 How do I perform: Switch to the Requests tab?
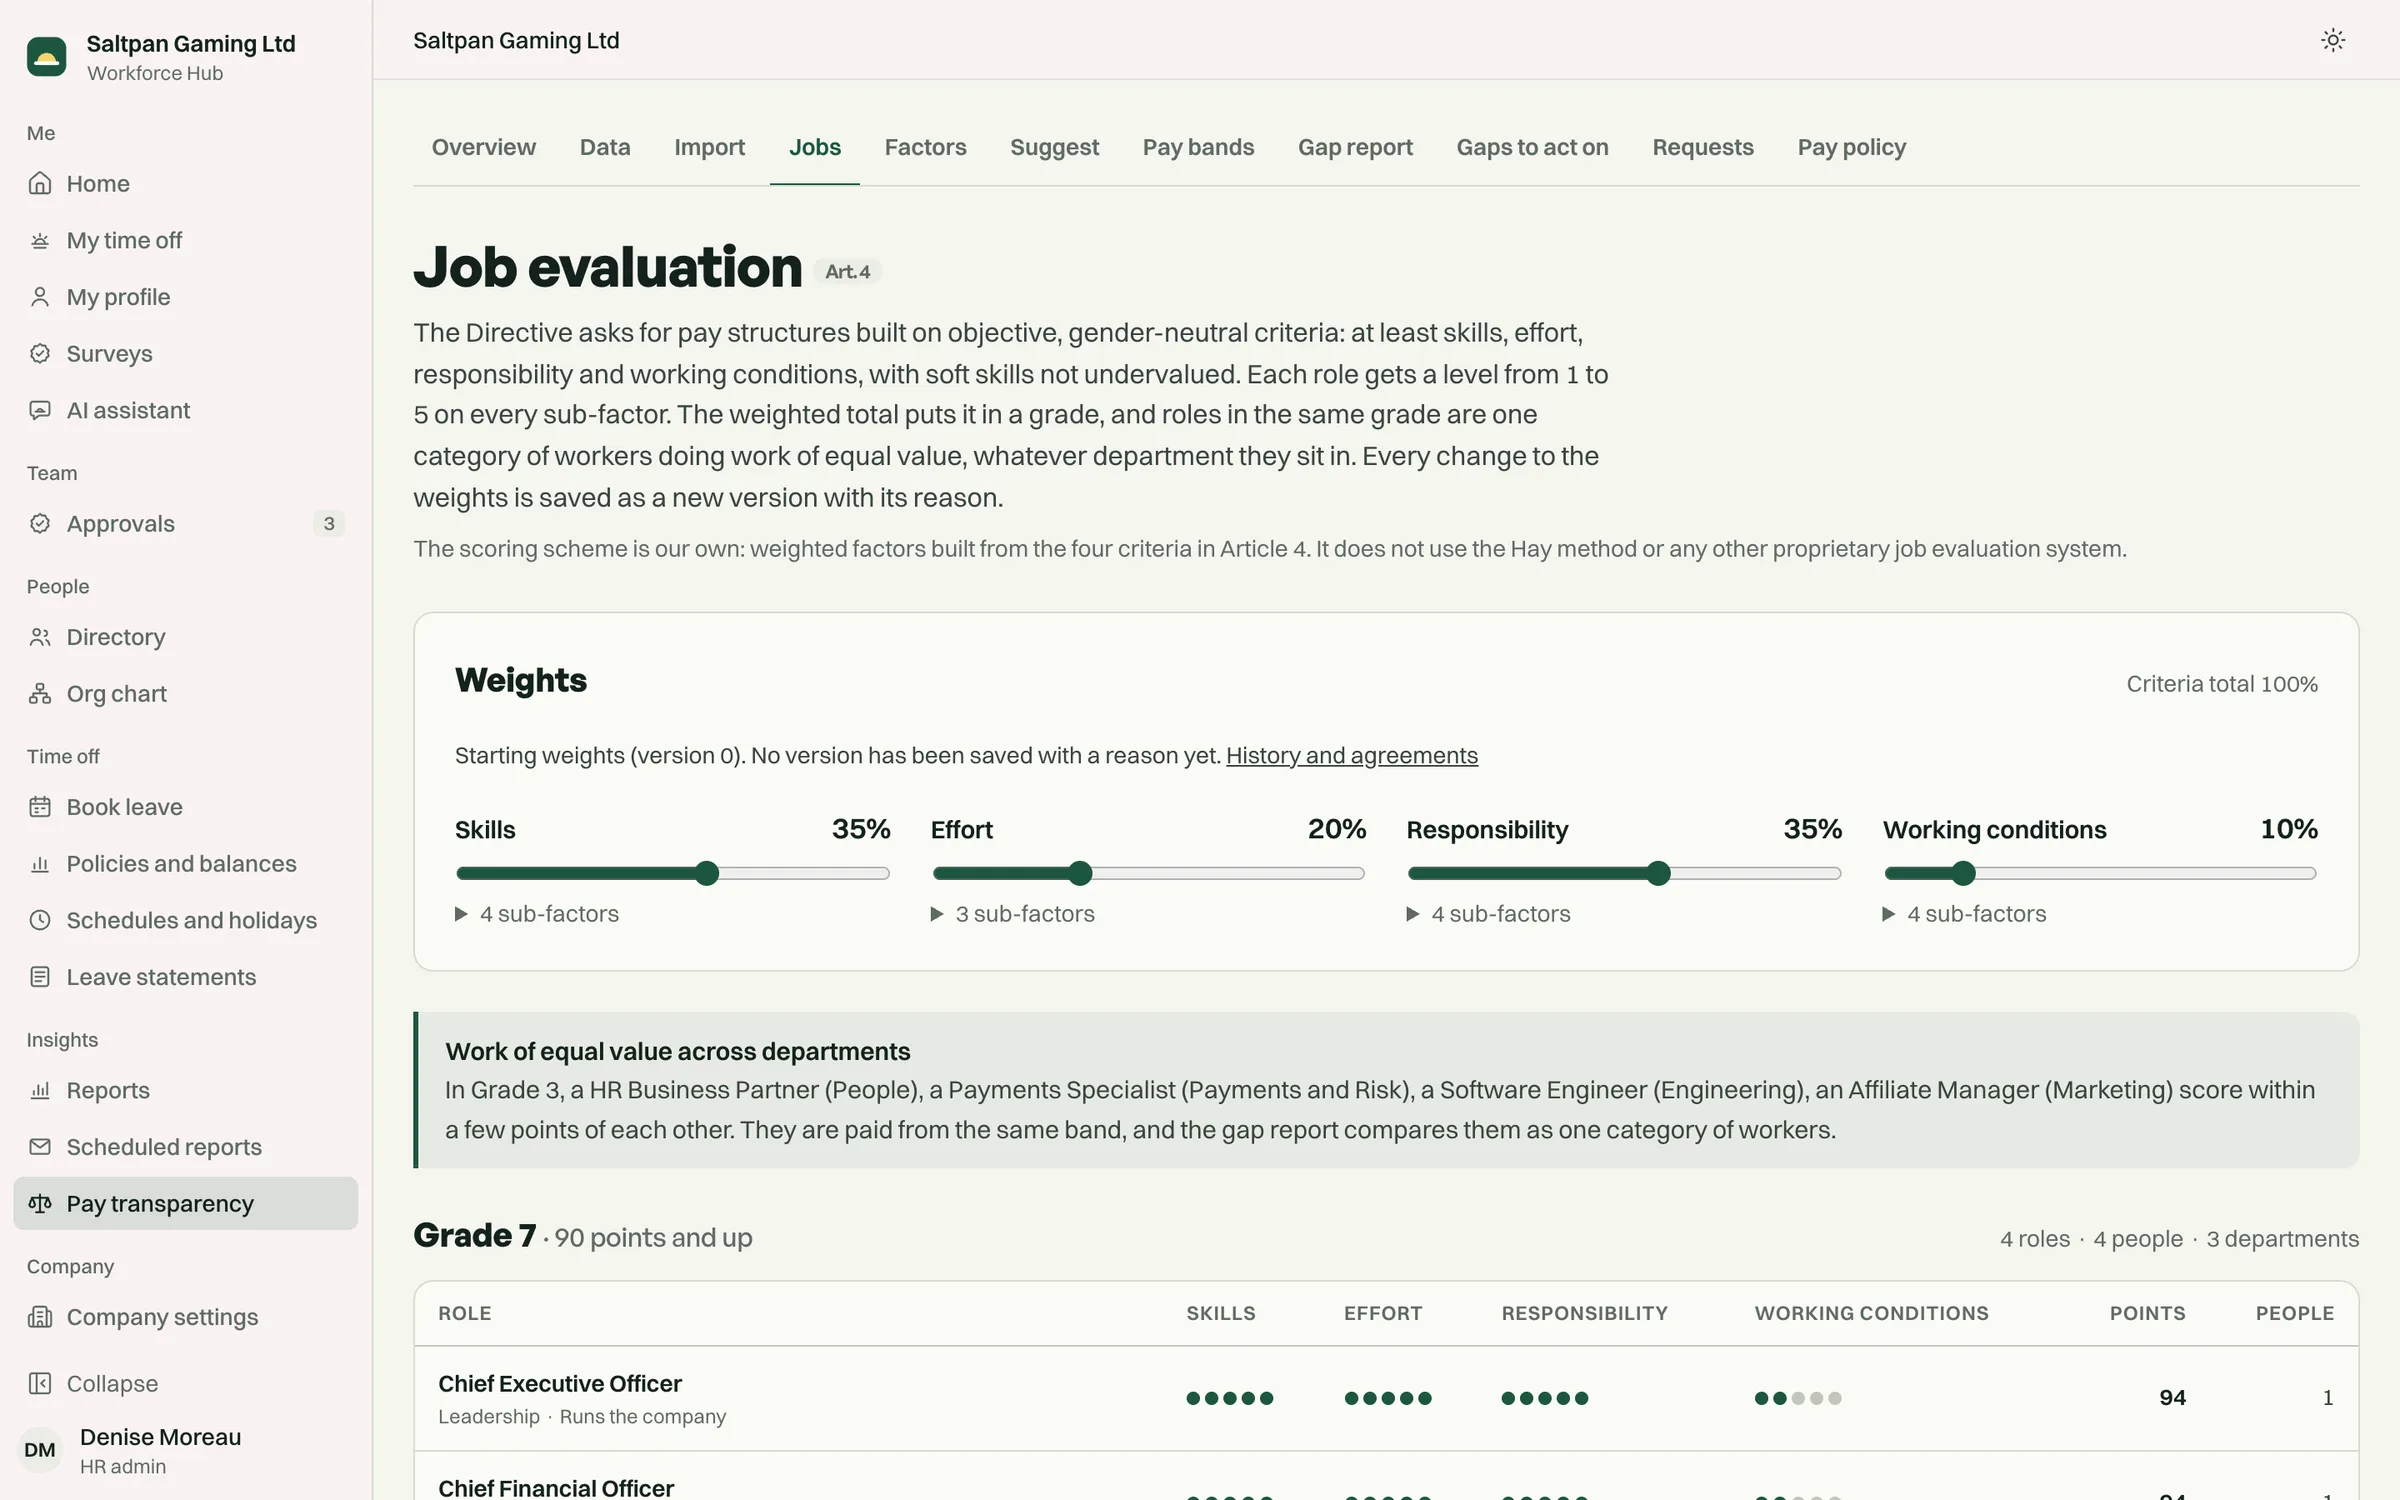1703,147
